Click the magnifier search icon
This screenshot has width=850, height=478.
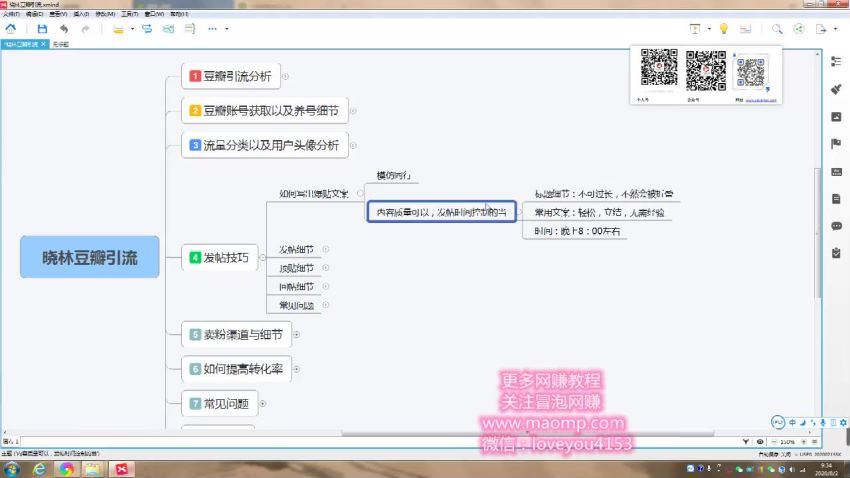click(777, 29)
